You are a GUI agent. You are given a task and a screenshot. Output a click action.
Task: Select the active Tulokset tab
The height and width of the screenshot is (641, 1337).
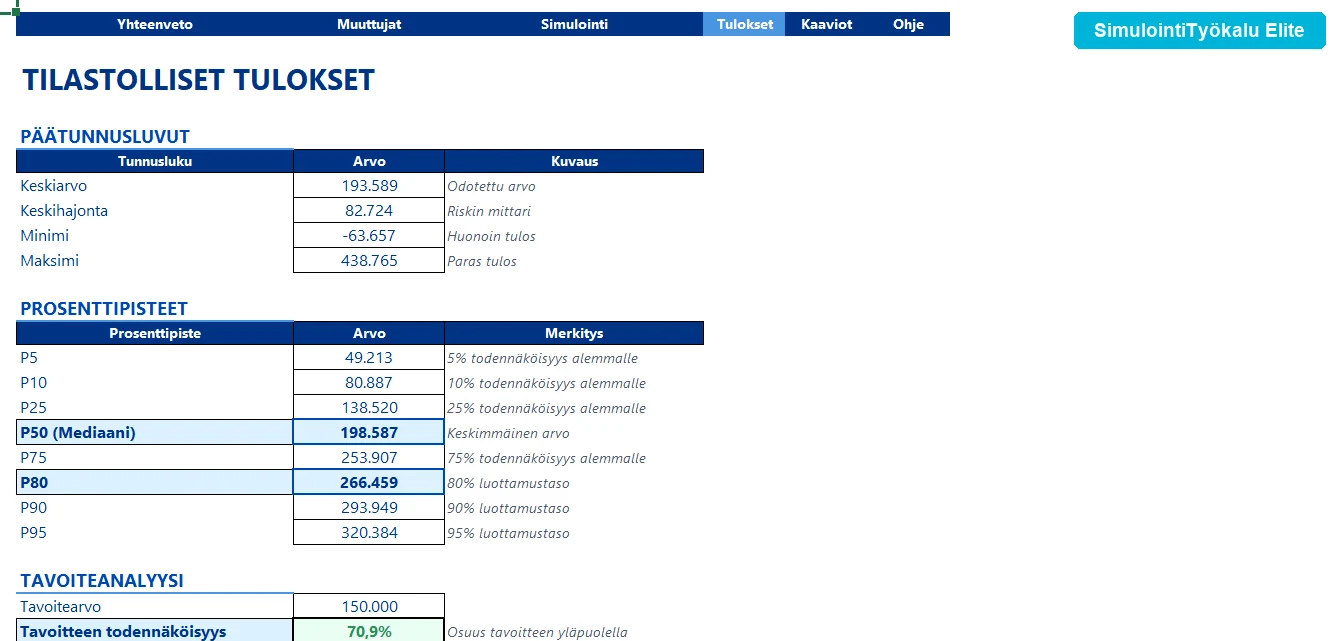tap(745, 24)
